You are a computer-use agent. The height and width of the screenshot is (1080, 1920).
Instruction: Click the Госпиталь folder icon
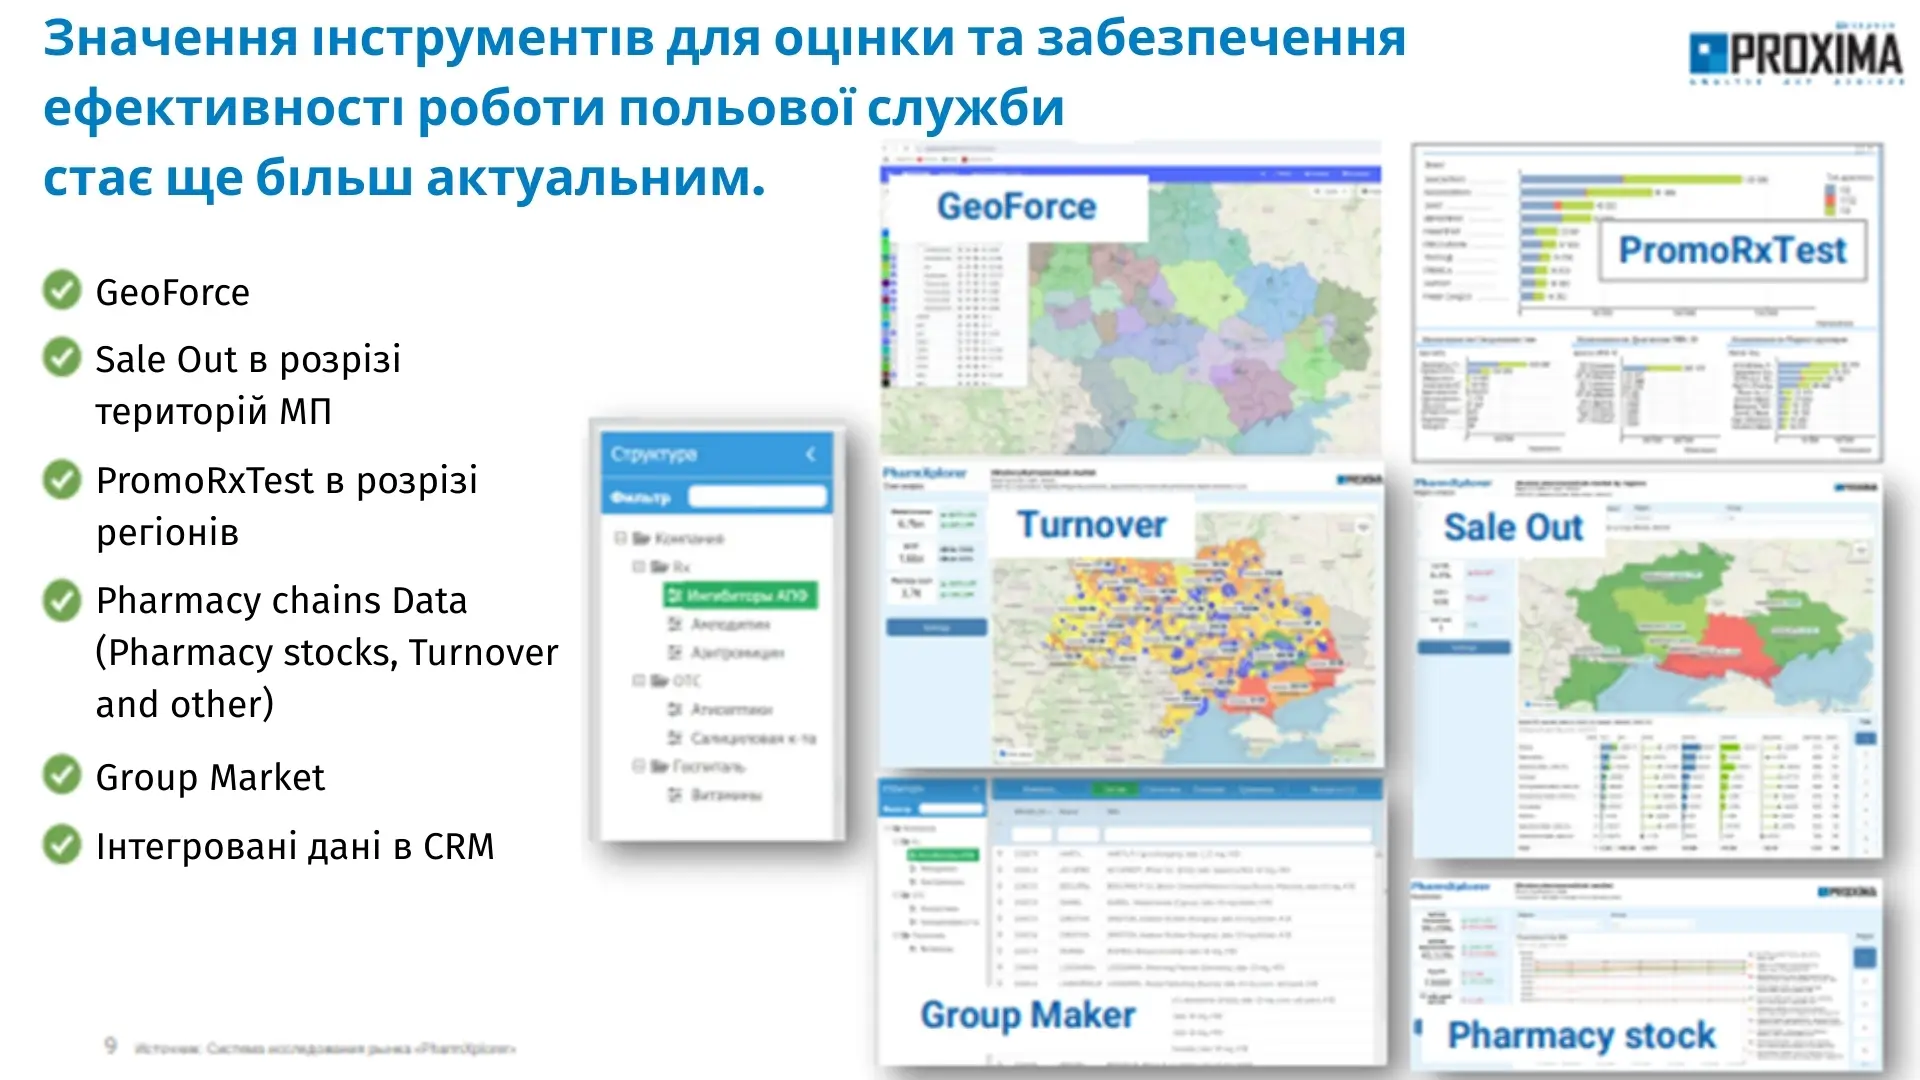coord(660,767)
